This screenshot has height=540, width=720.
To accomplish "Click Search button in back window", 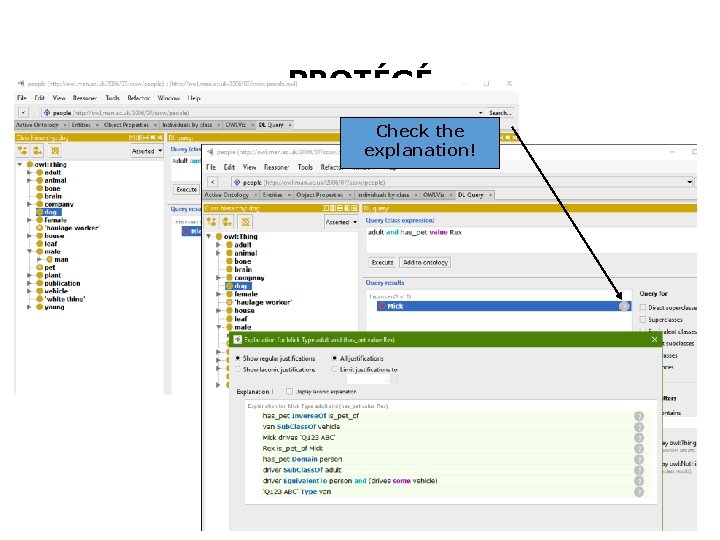I will pyautogui.click(x=500, y=112).
